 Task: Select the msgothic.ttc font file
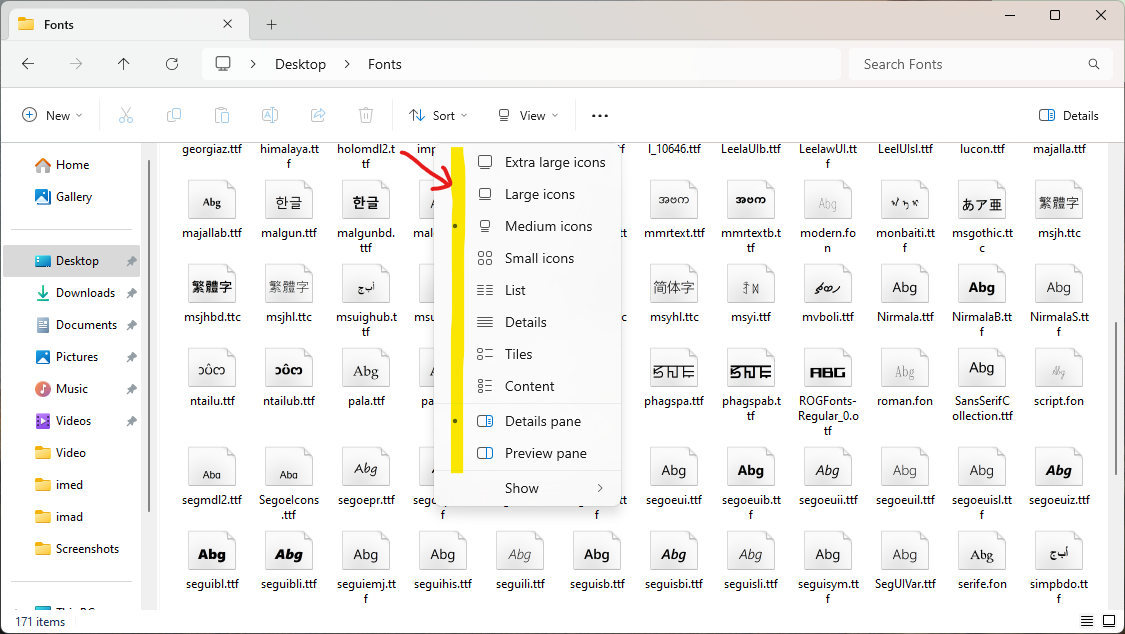coord(982,217)
